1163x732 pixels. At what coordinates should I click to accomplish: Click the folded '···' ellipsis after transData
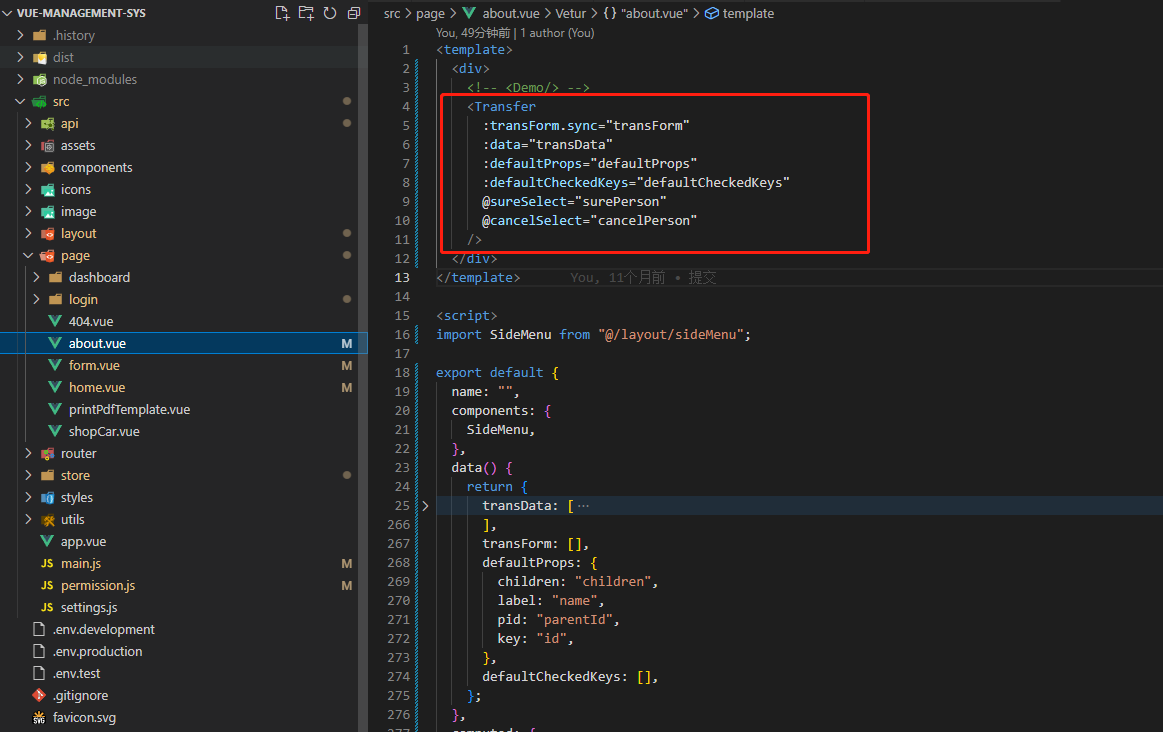coord(584,506)
